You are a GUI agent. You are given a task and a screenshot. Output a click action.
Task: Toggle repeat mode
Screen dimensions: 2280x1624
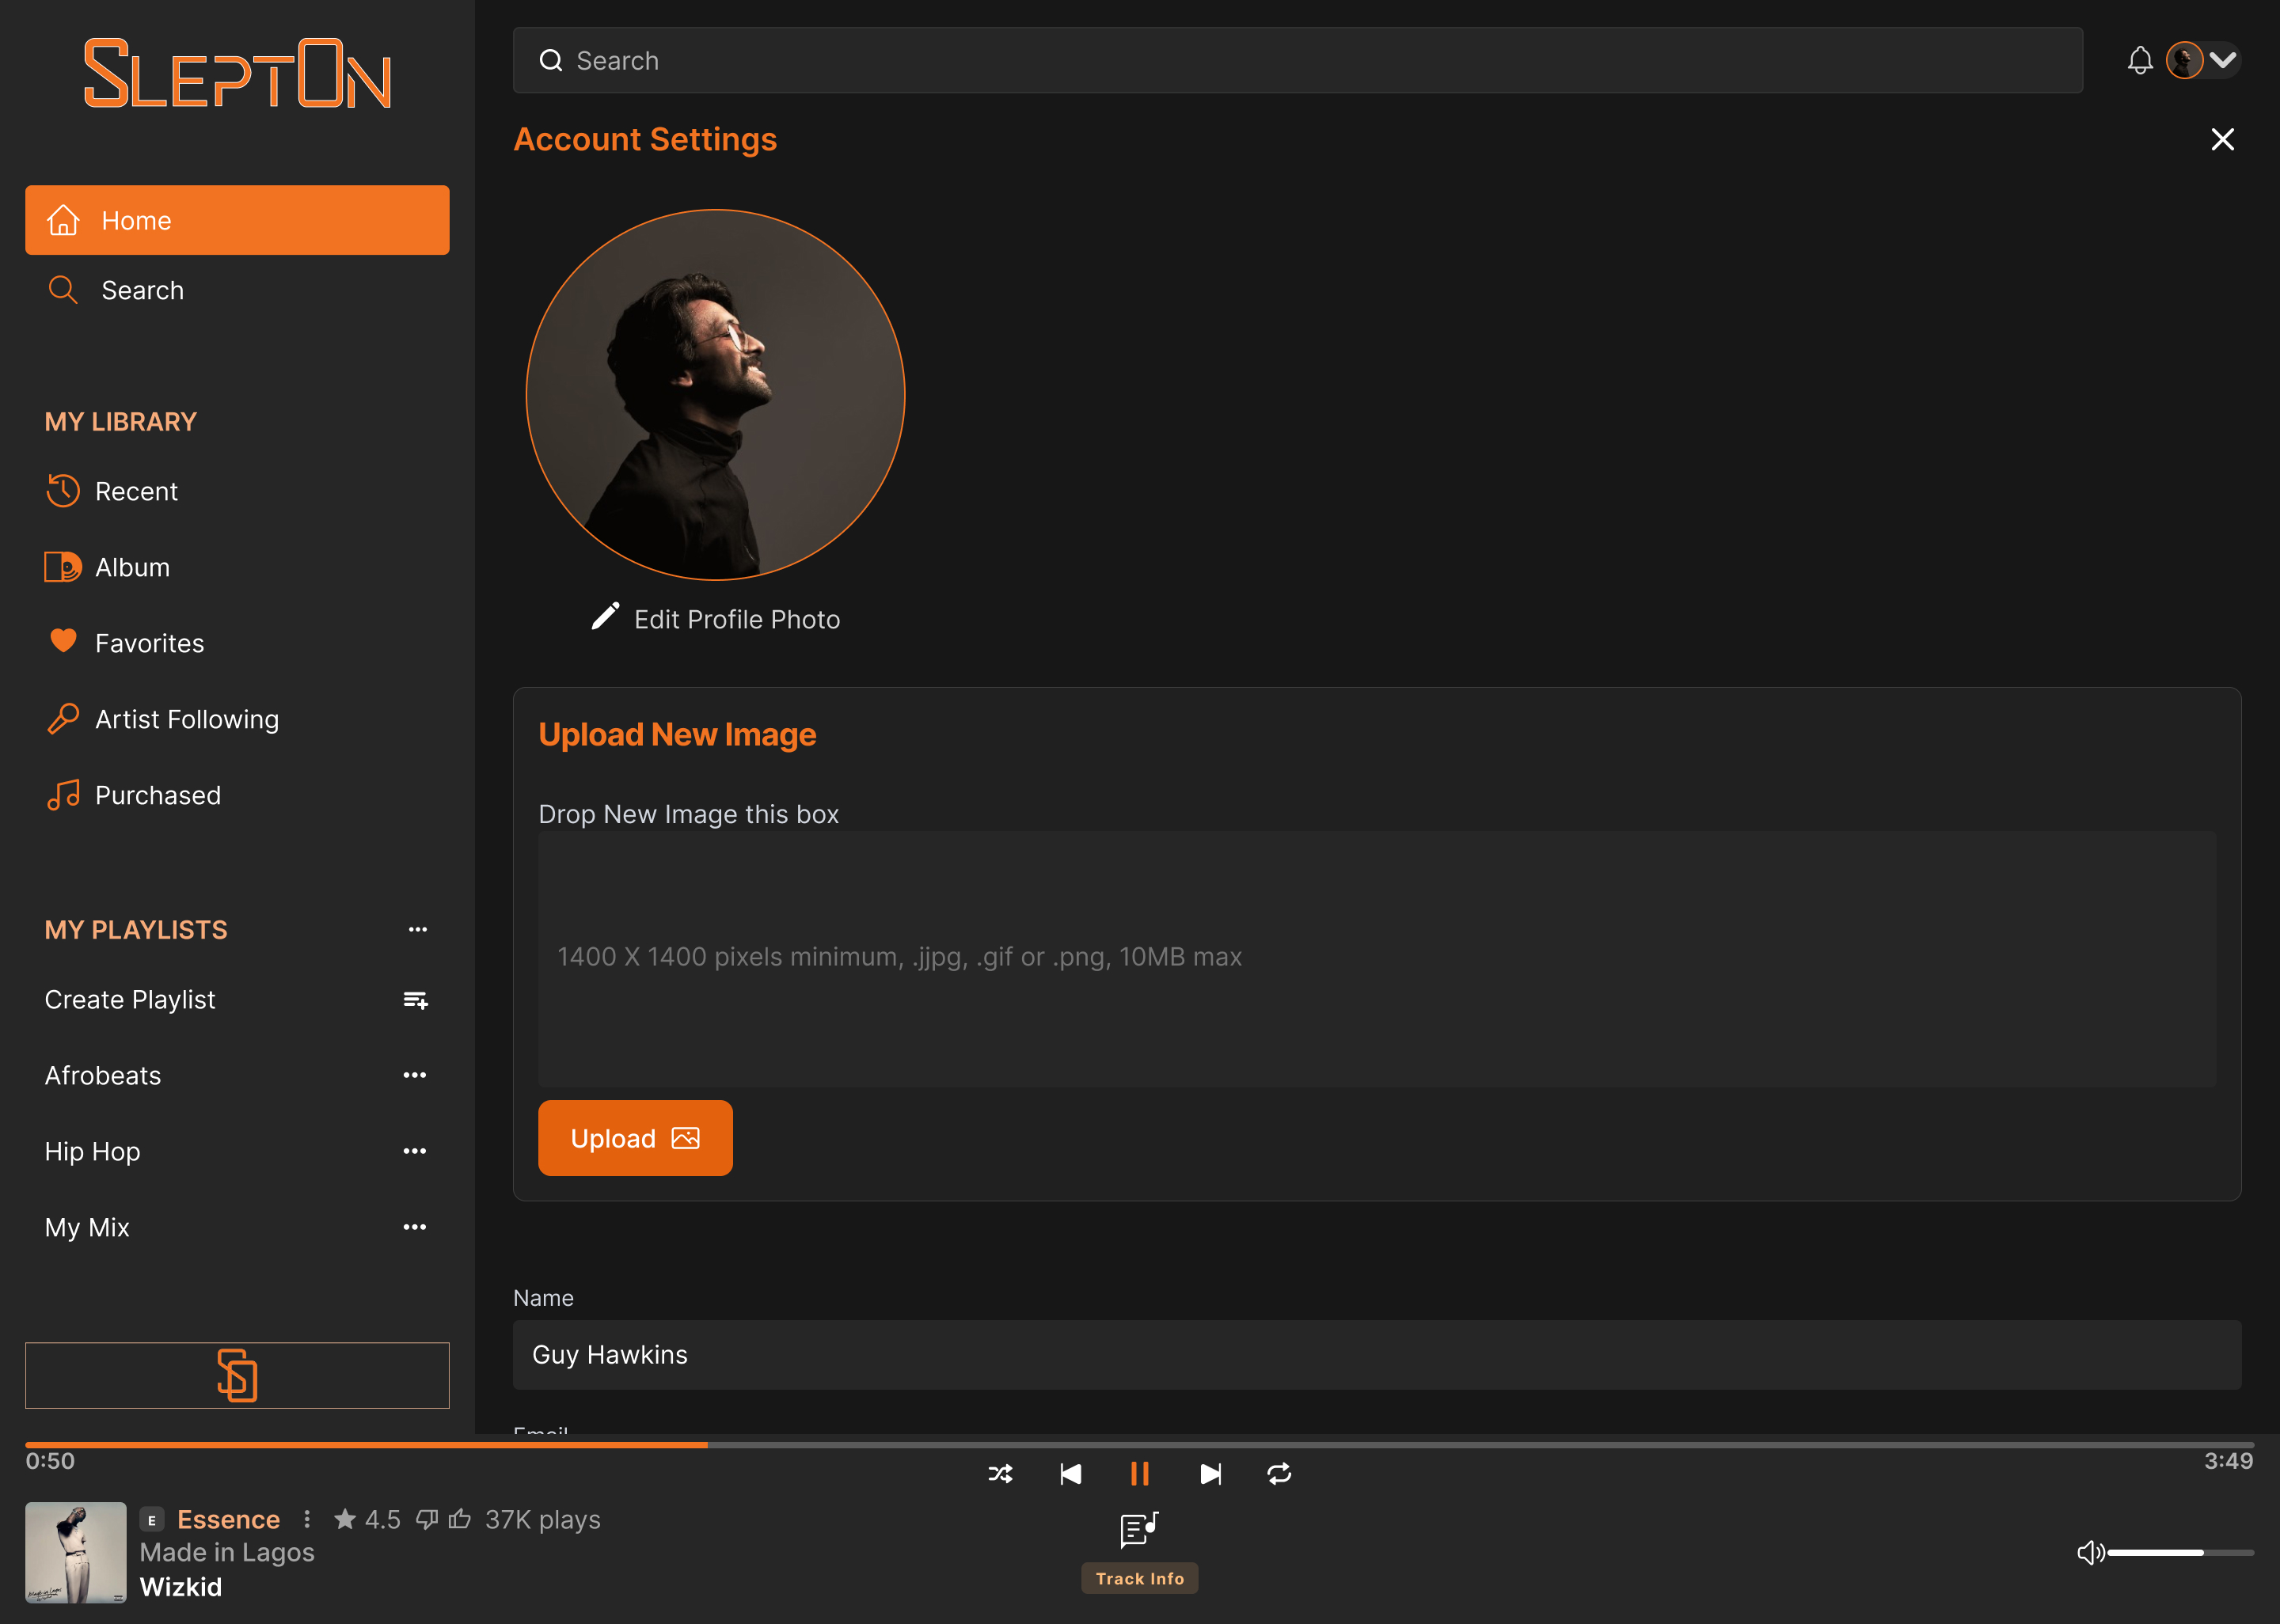(1279, 1474)
